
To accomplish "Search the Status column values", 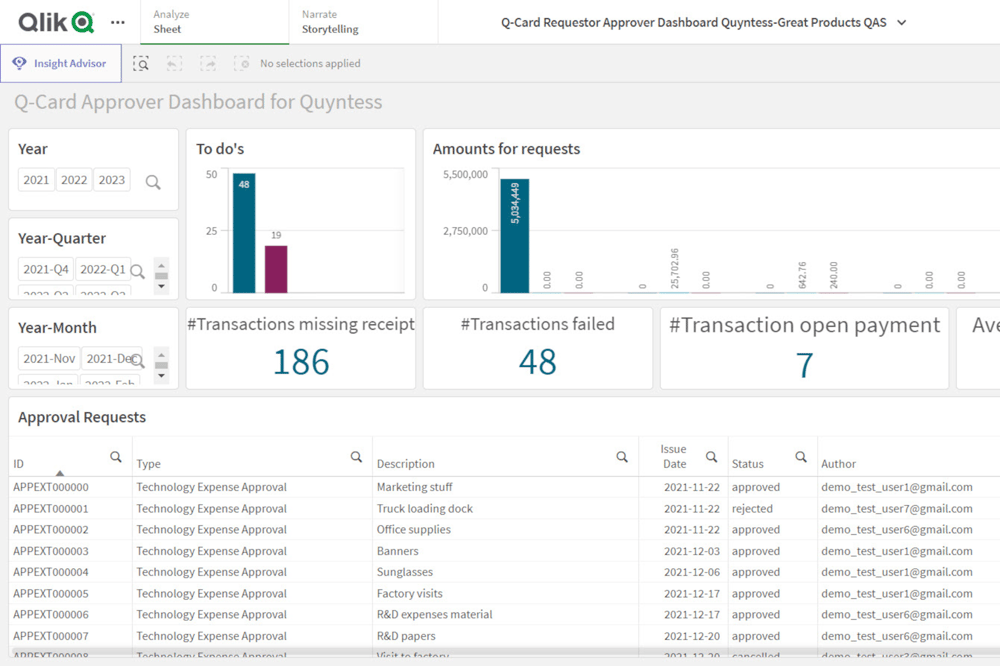I will coord(801,457).
